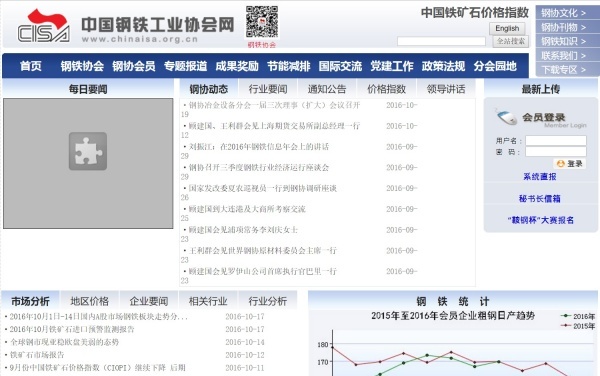Image resolution: width=600 pixels, height=376 pixels.
Task: Click the CISA logo
Action: tap(44, 26)
